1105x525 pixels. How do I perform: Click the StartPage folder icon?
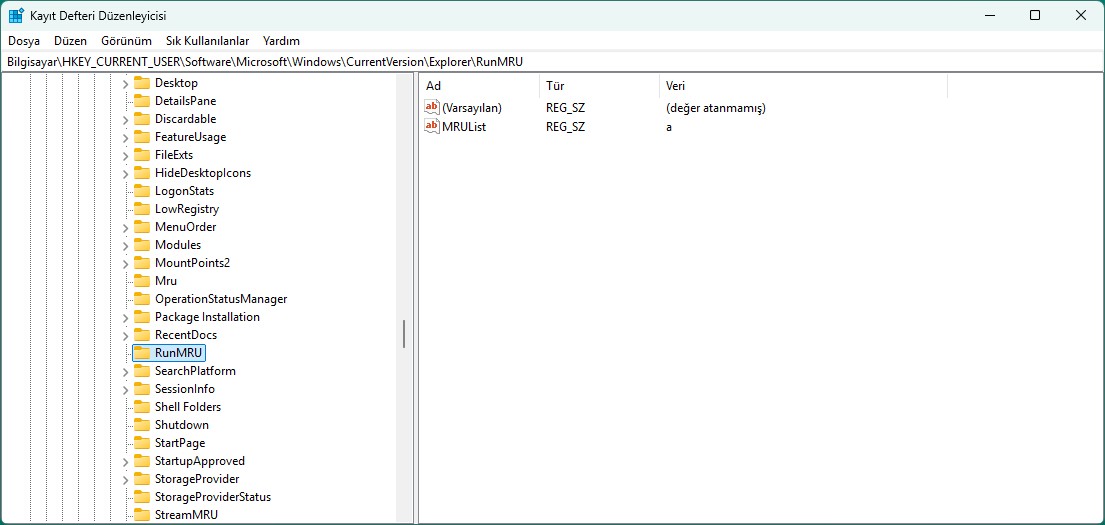142,443
